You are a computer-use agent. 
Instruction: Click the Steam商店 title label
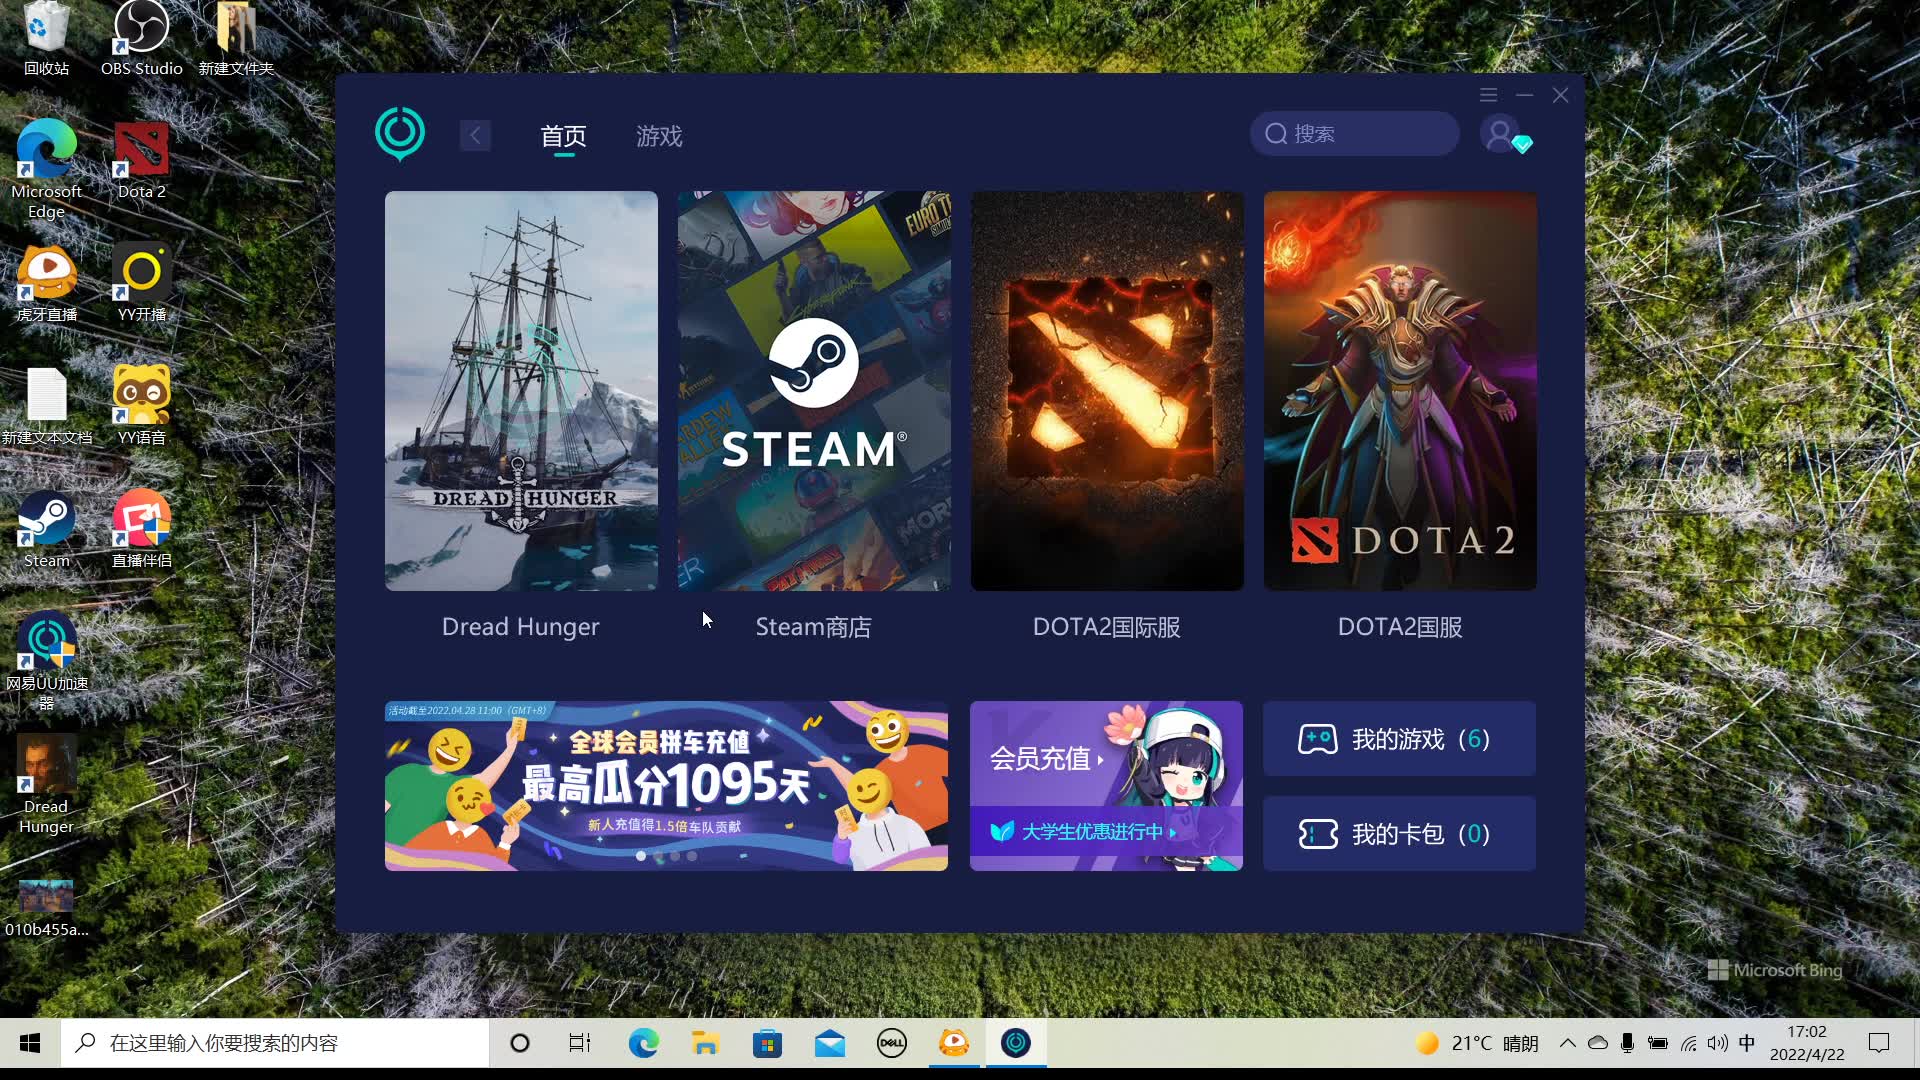814,627
